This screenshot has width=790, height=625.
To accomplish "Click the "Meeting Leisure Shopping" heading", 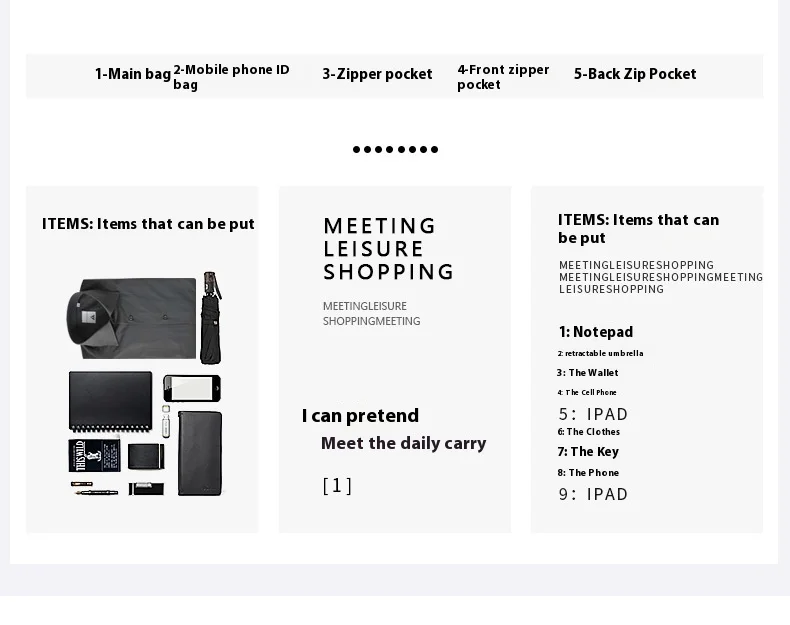I will click(388, 249).
